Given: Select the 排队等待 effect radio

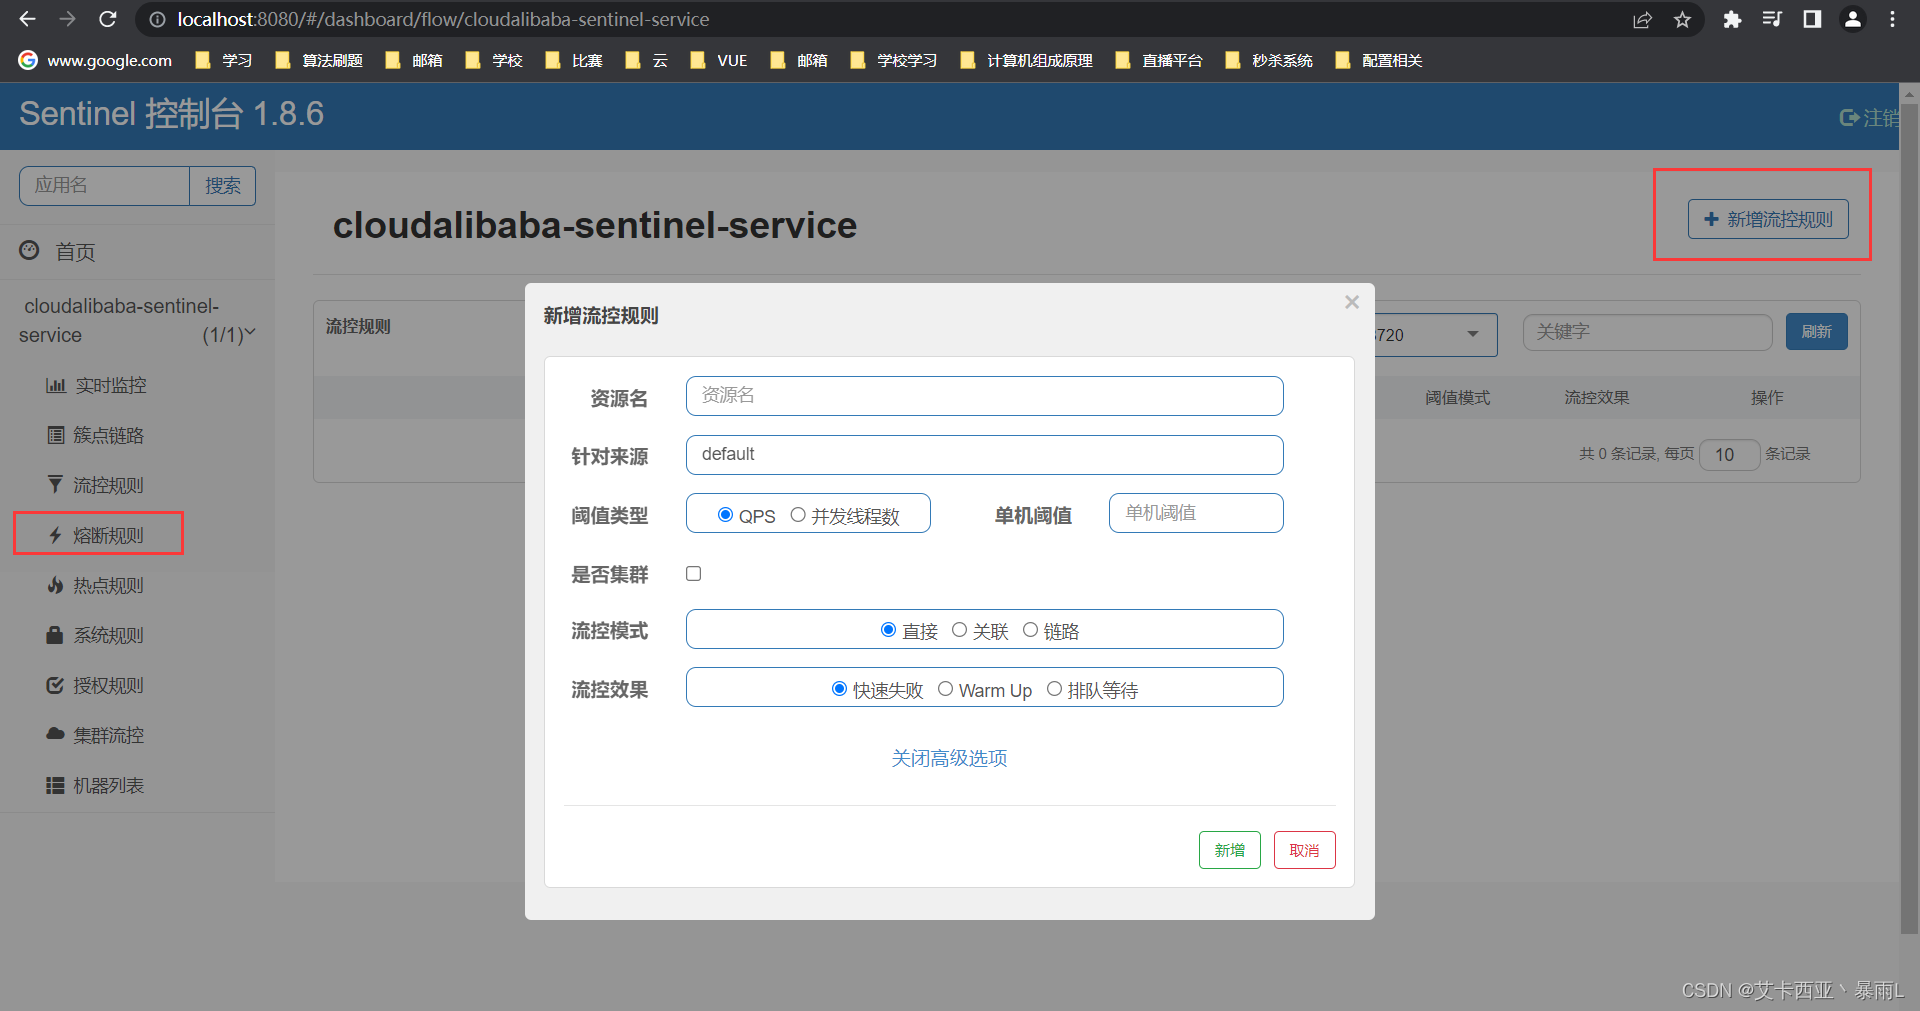Looking at the screenshot, I should (1054, 689).
